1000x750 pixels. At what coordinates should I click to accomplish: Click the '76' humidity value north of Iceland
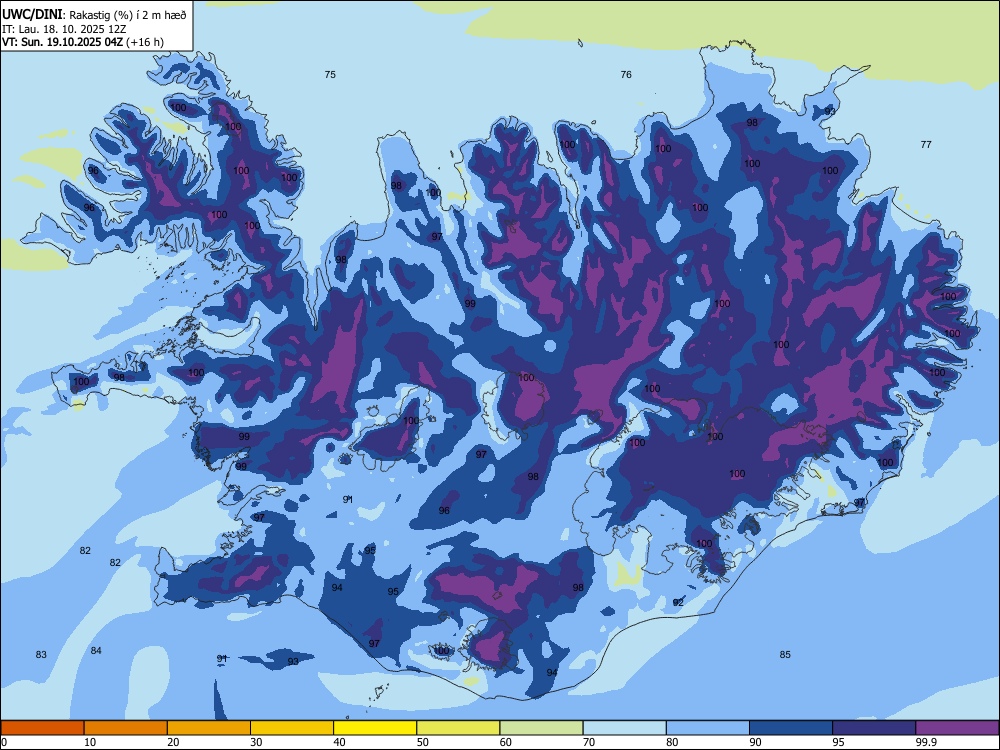tap(626, 75)
